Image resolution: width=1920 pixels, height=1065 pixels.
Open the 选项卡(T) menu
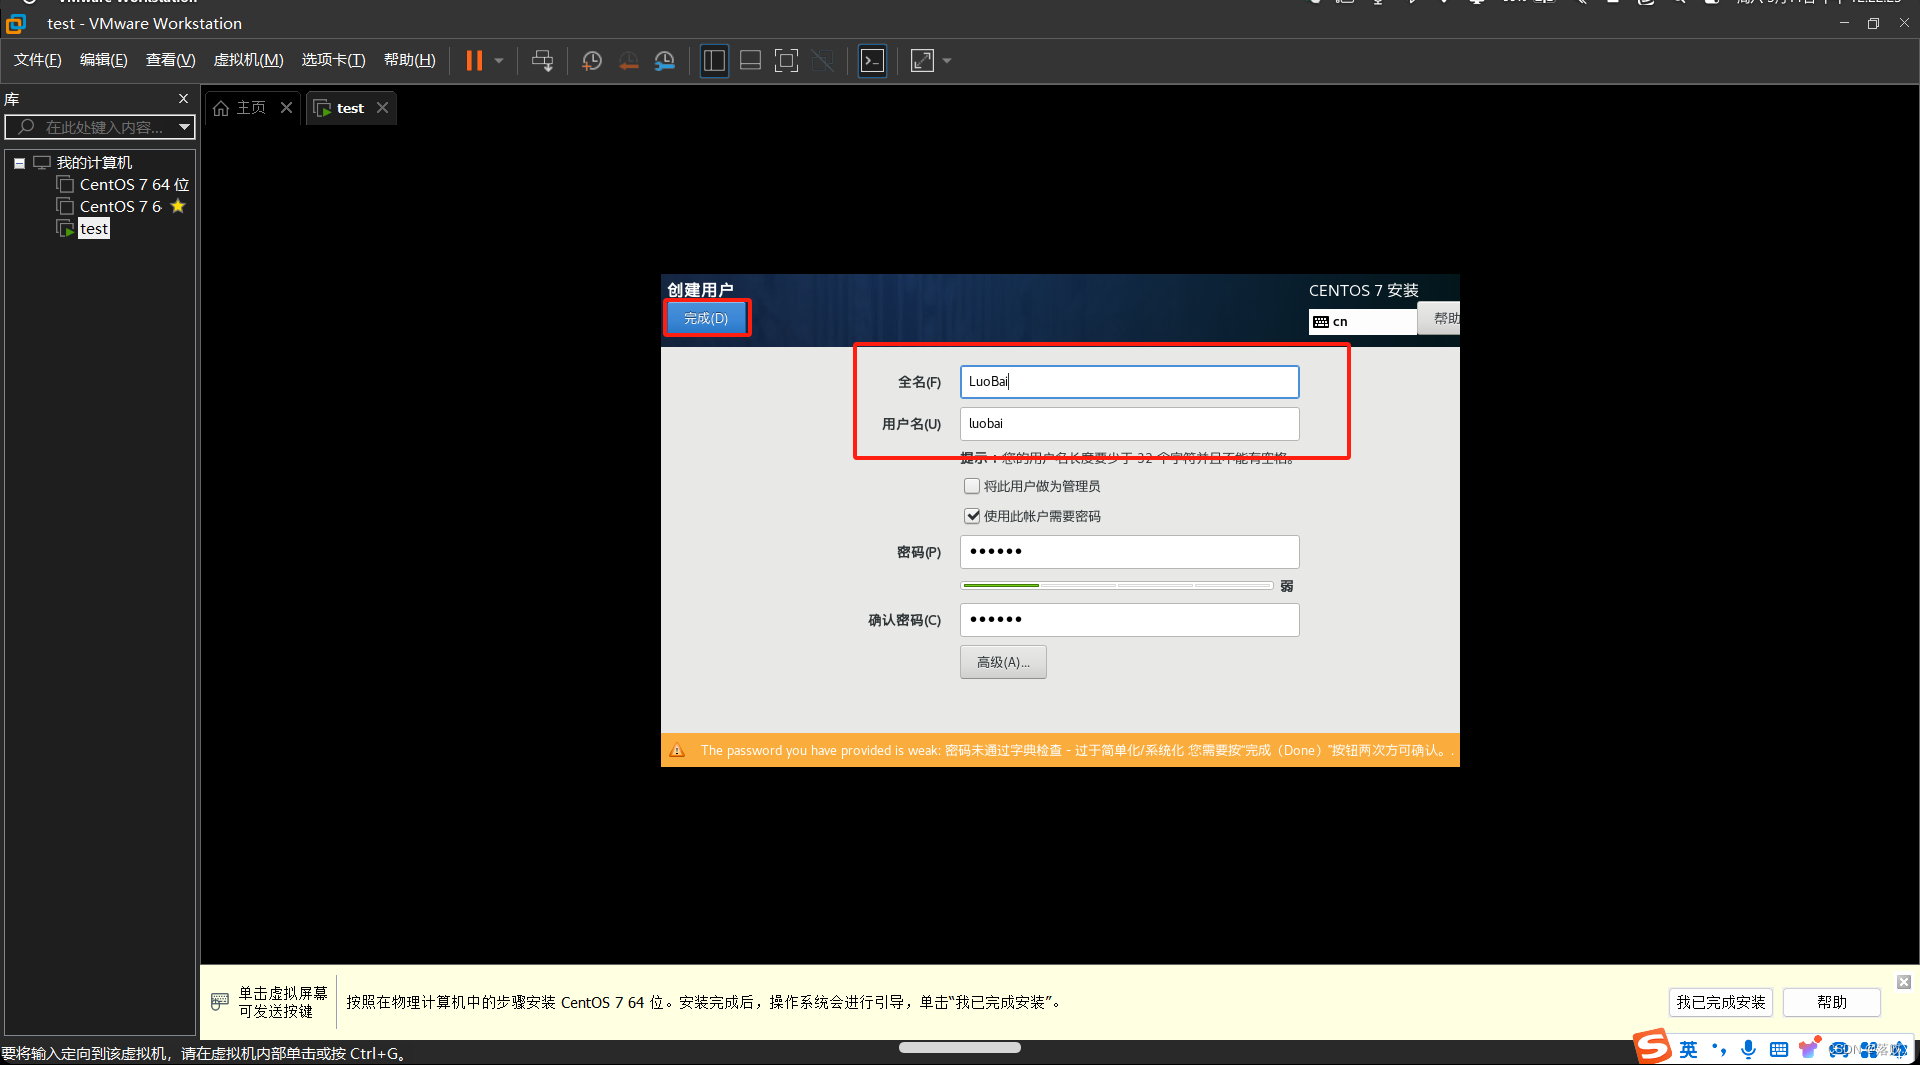pos(334,60)
